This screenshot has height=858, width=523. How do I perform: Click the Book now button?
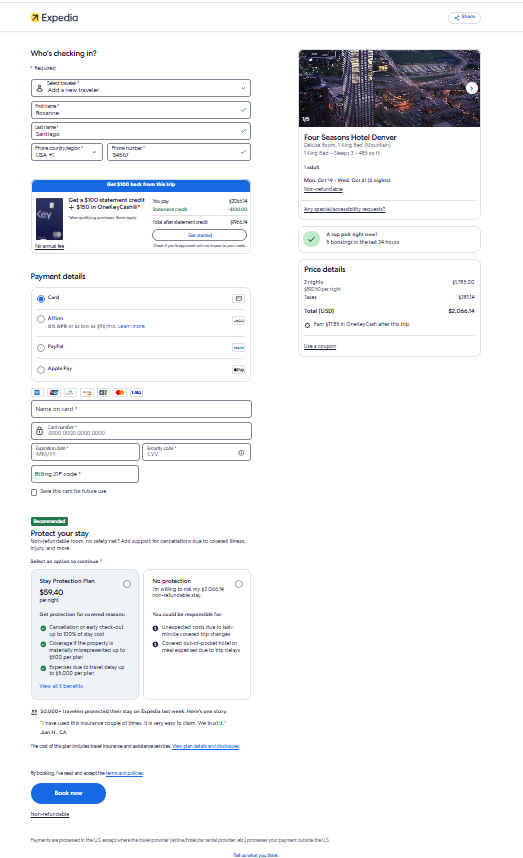(68, 793)
